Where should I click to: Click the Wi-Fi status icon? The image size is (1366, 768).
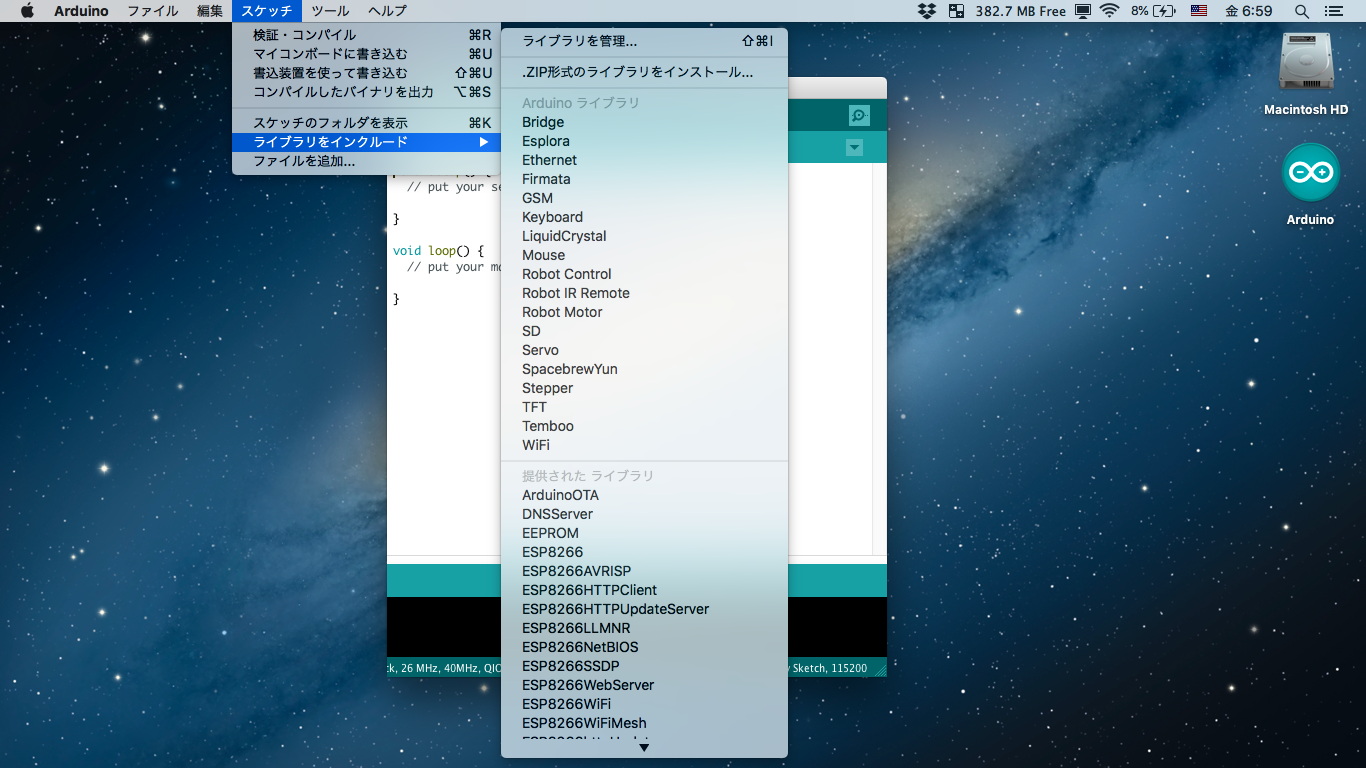1109,11
